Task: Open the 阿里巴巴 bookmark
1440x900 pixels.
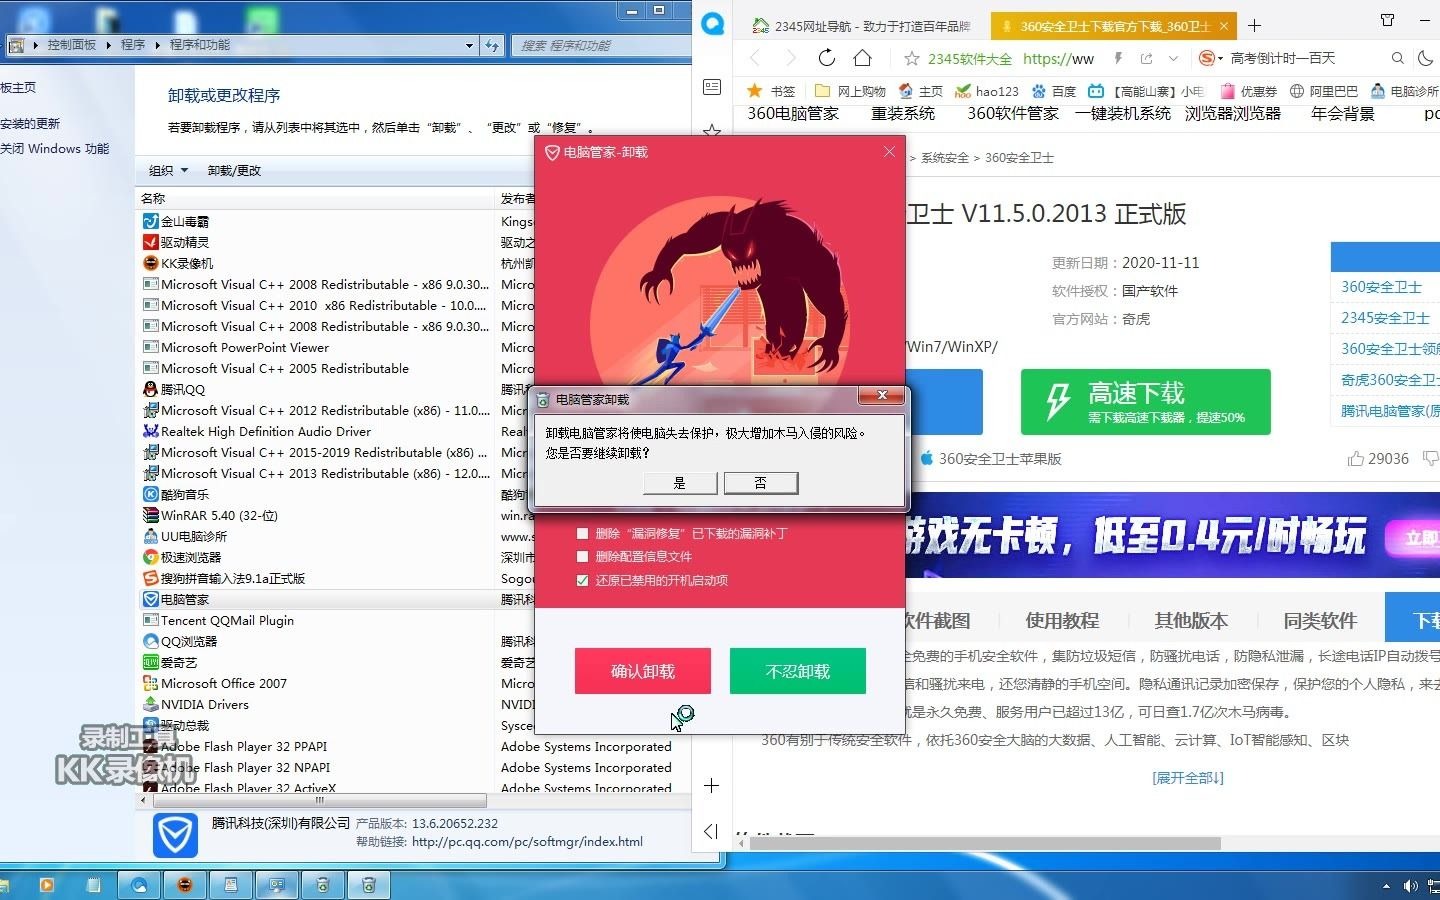Action: tap(1324, 91)
